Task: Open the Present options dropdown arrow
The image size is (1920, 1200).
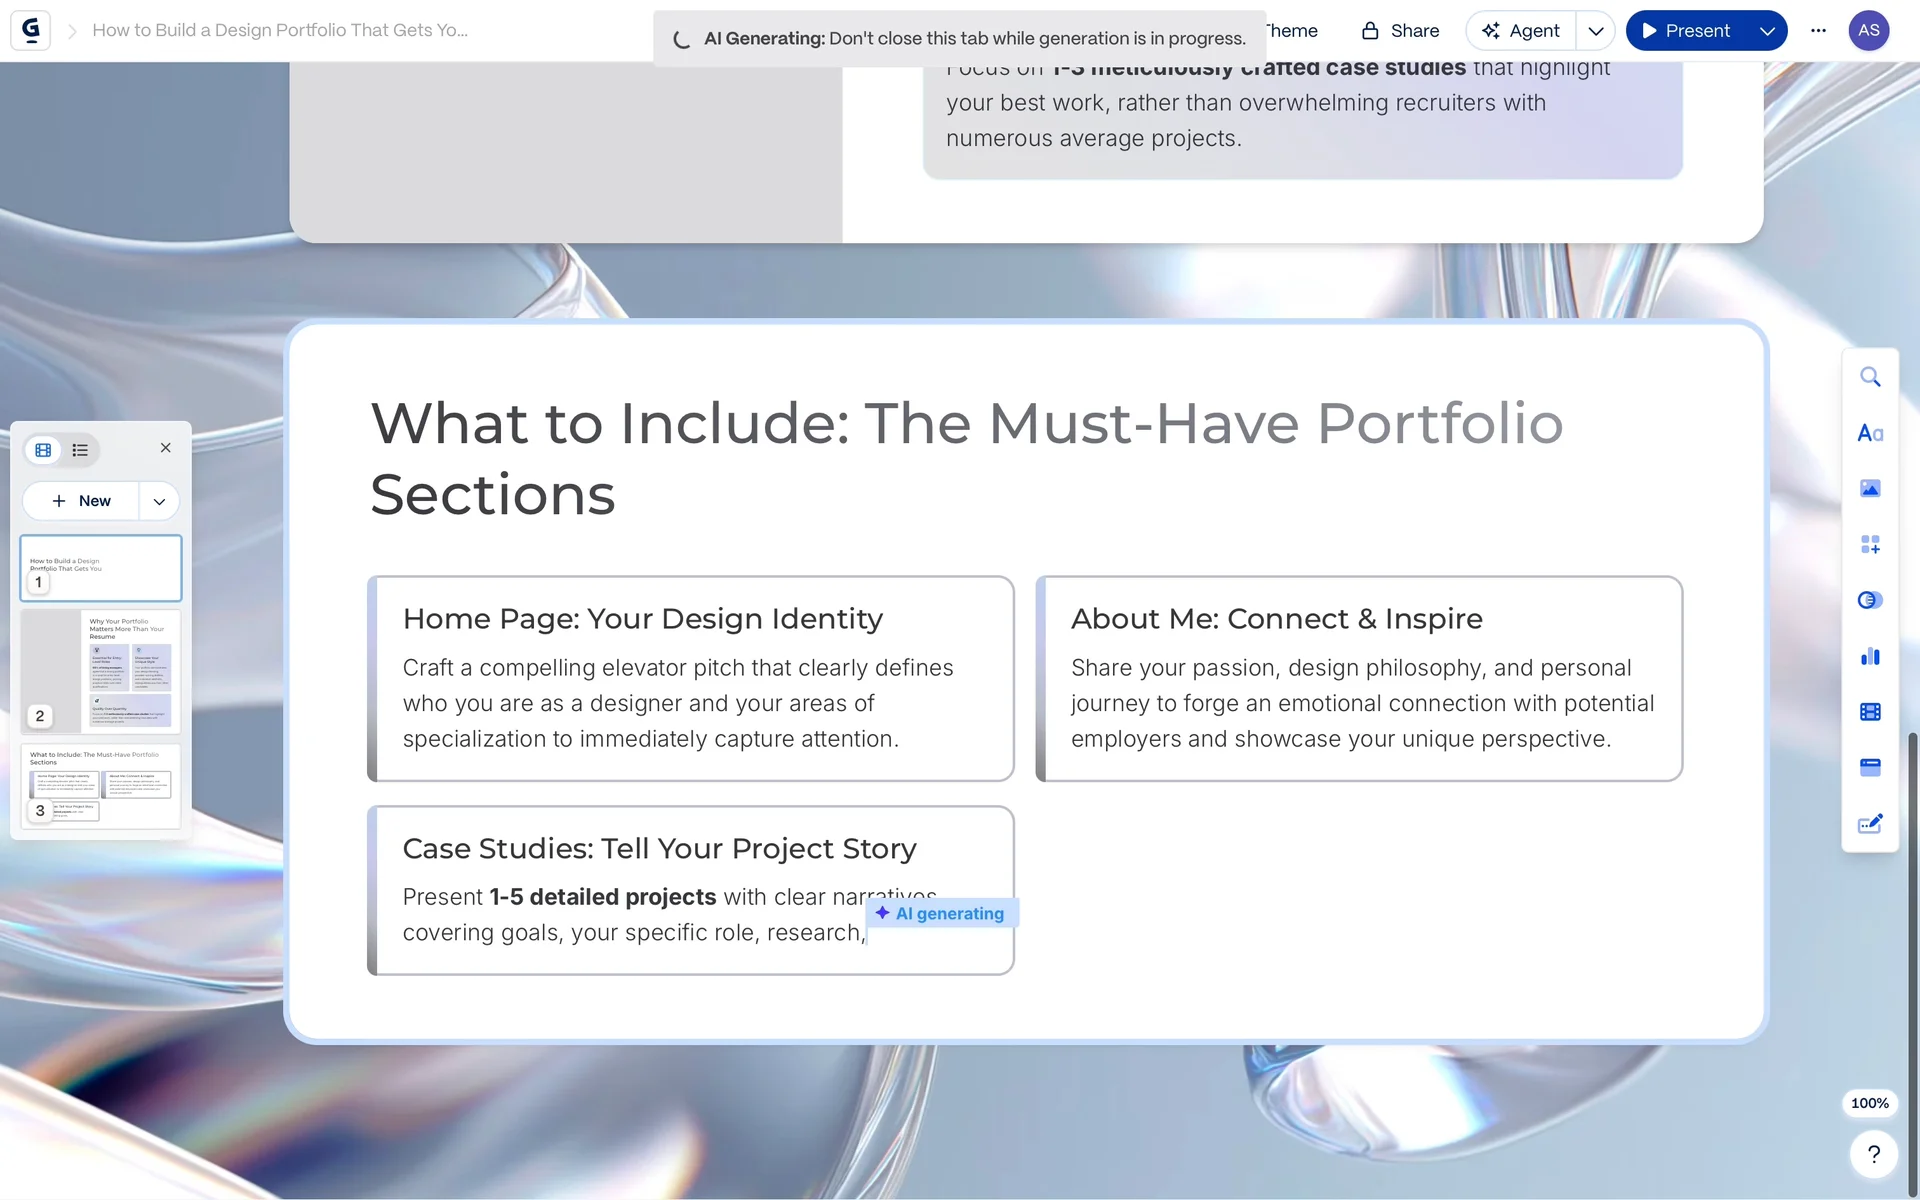Action: [x=1767, y=31]
